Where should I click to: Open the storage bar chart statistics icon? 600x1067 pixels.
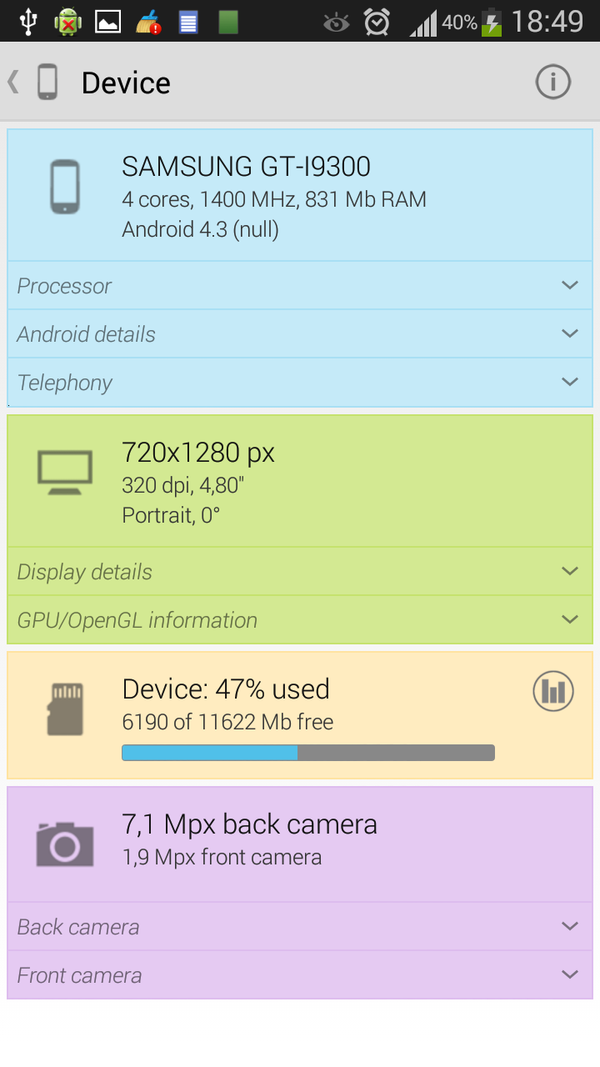[553, 691]
